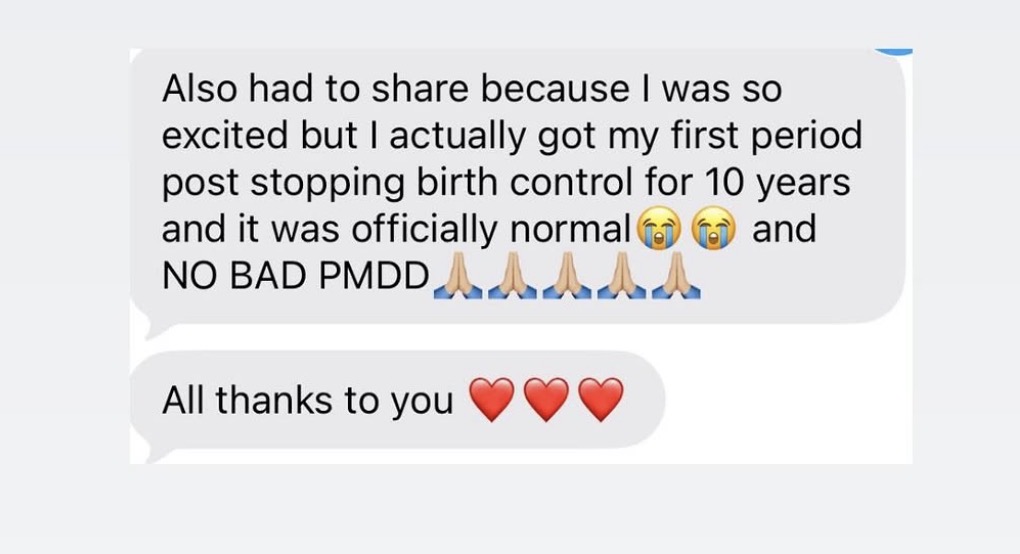1020x554 pixels.
Task: Tap the fourth praying hands emoji
Action: coord(623,276)
